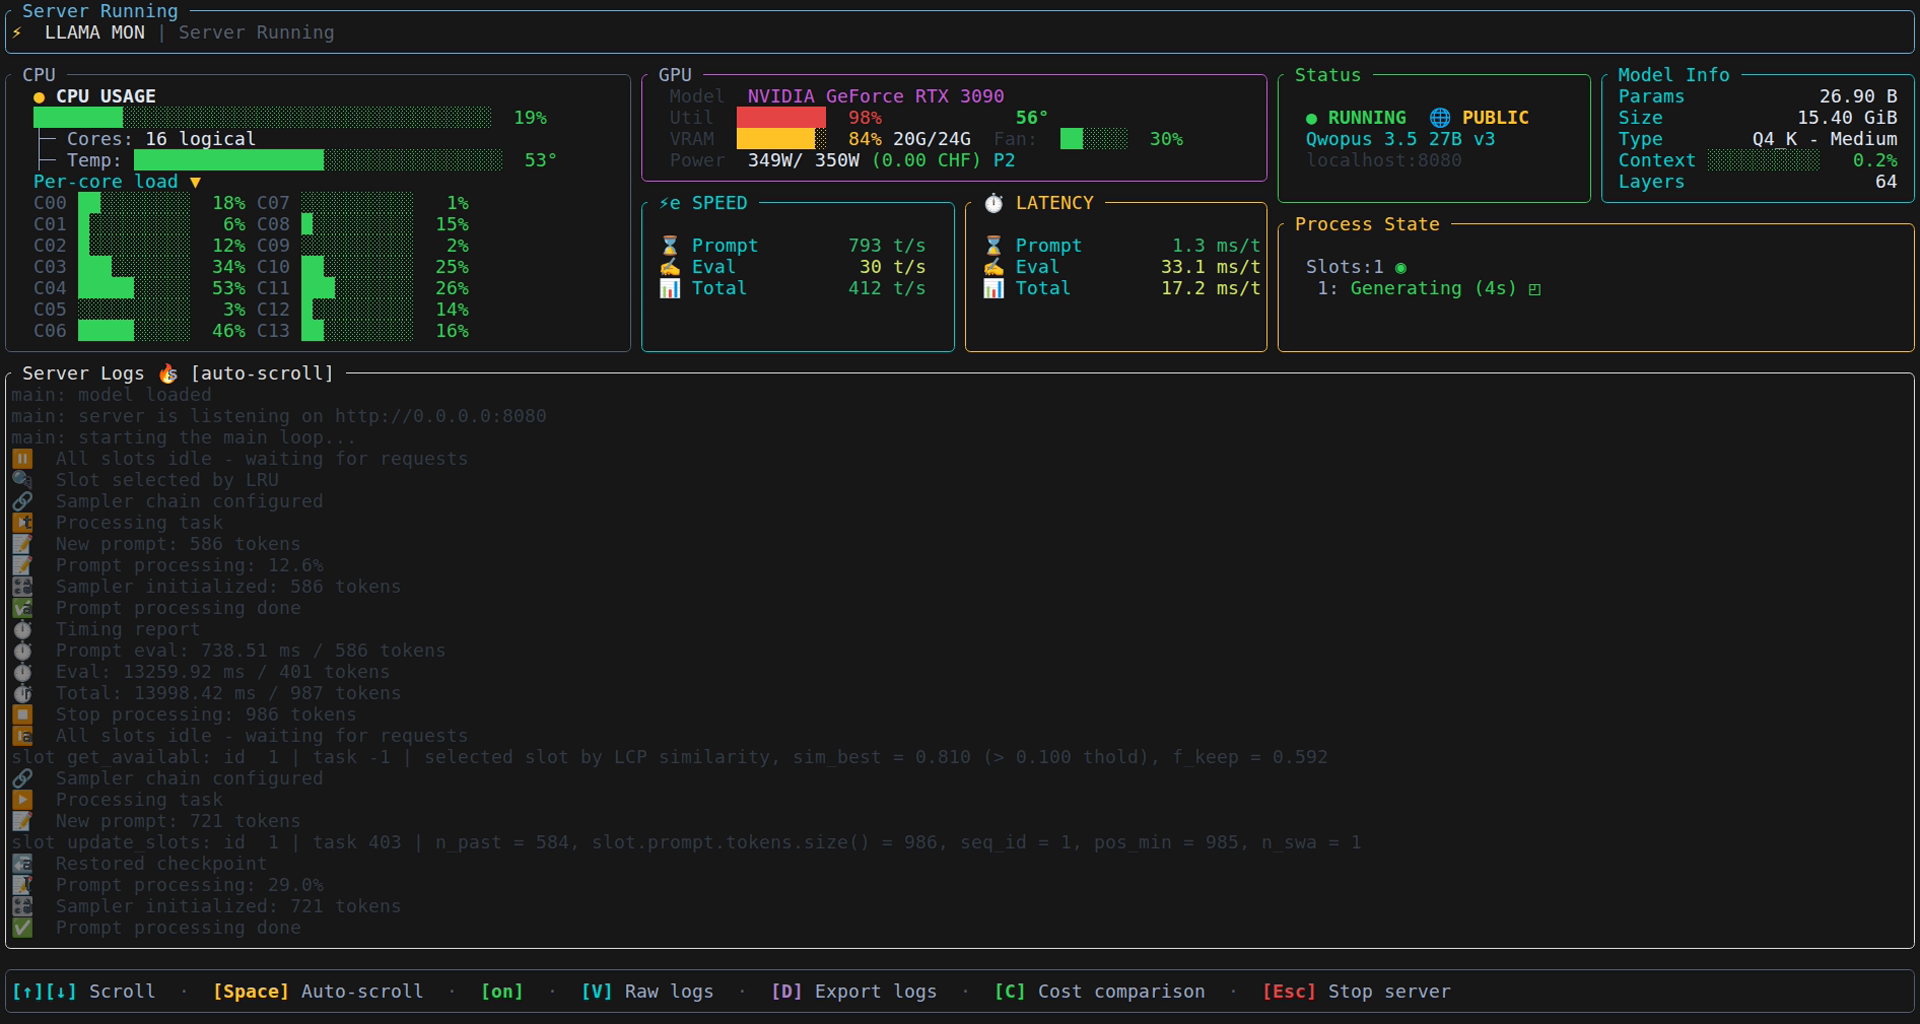Click the lightning bolt icon beside LLAMA MON

tap(19, 32)
